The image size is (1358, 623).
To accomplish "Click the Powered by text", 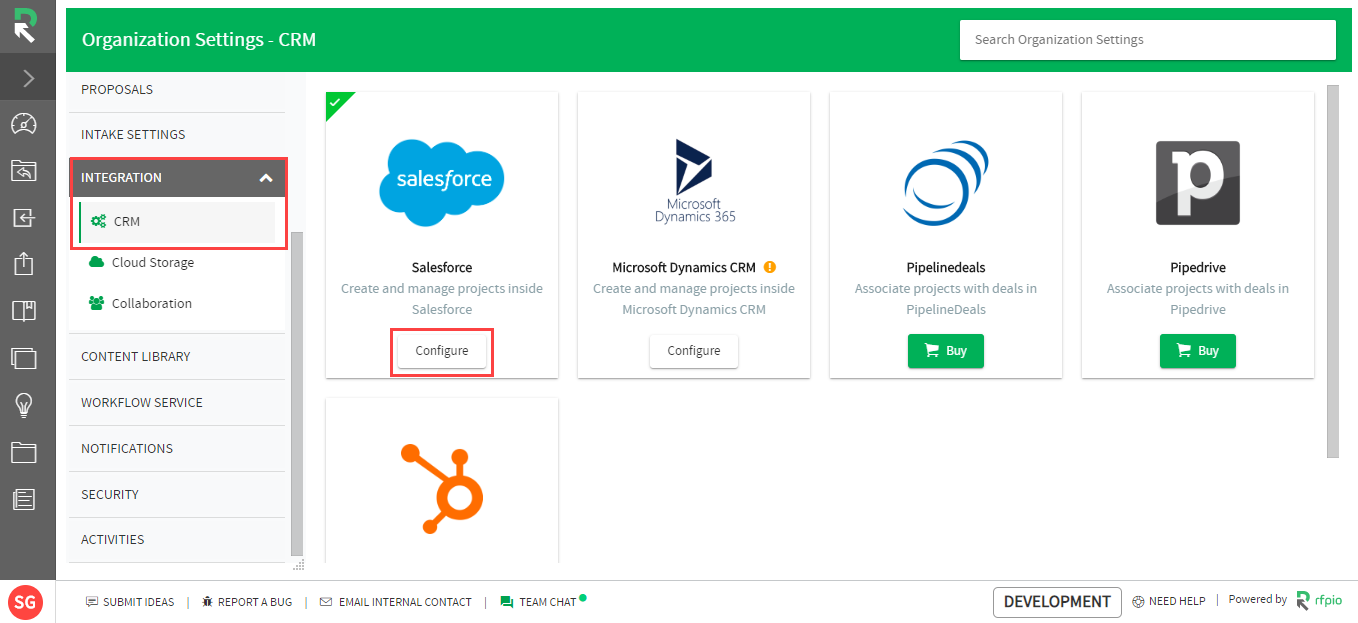I will 1258,600.
